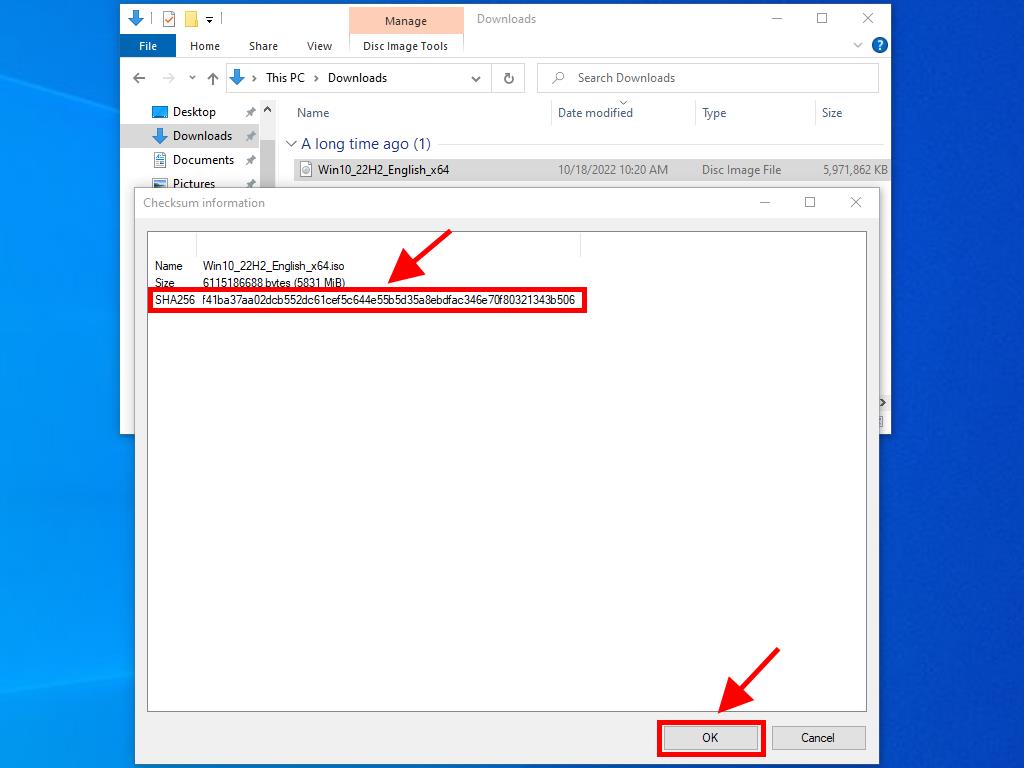Expand the Customize Quick Access Toolbar dropdown
Viewport: 1024px width, 768px height.
[210, 19]
